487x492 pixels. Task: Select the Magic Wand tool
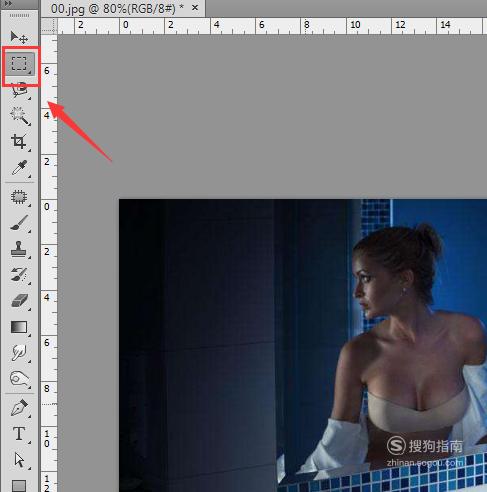tap(19, 116)
